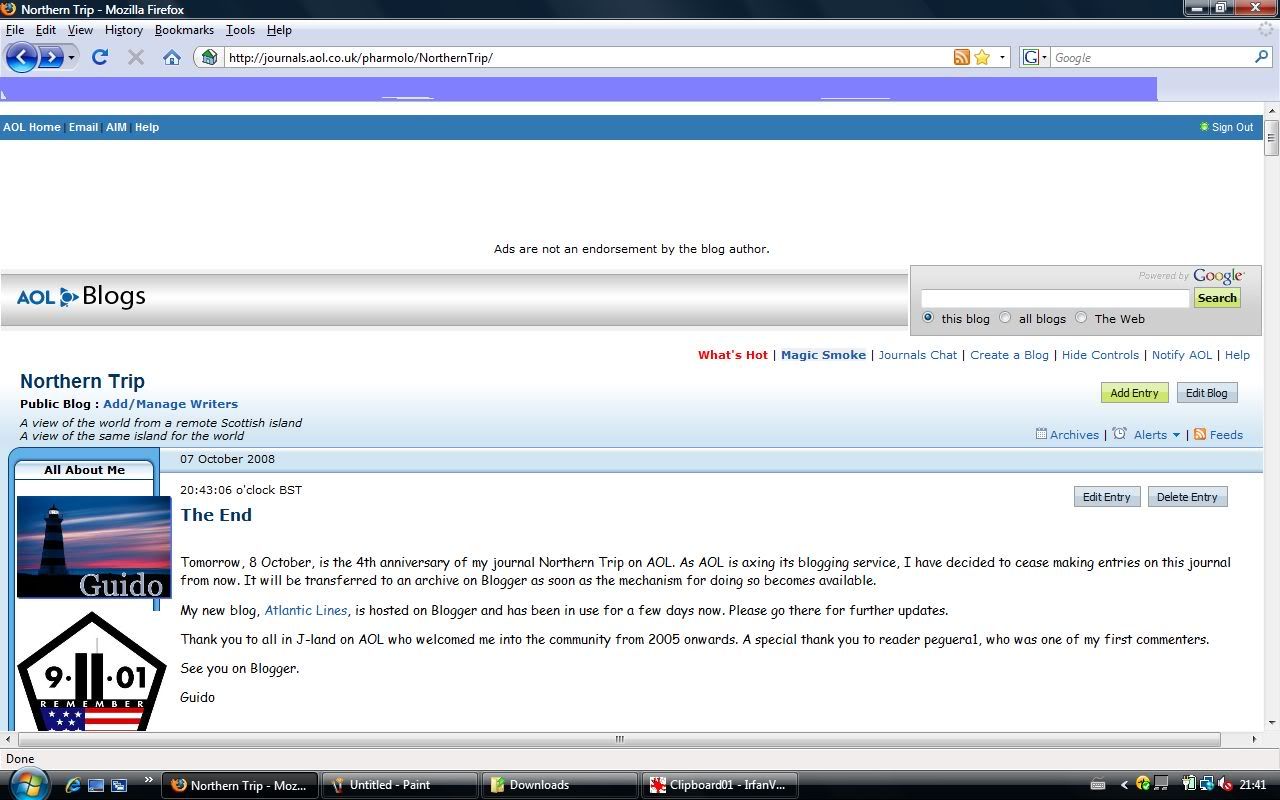
Task: Click the vertical scrollbar down arrow
Action: 1271,722
